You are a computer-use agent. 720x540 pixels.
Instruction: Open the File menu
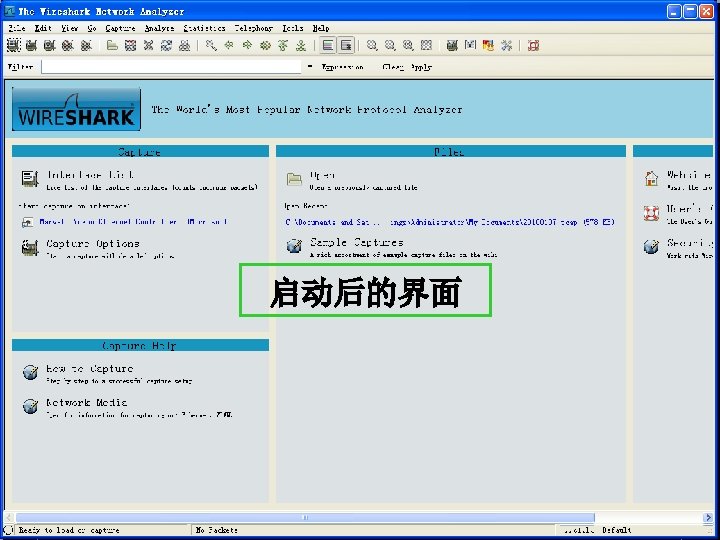(x=17, y=28)
